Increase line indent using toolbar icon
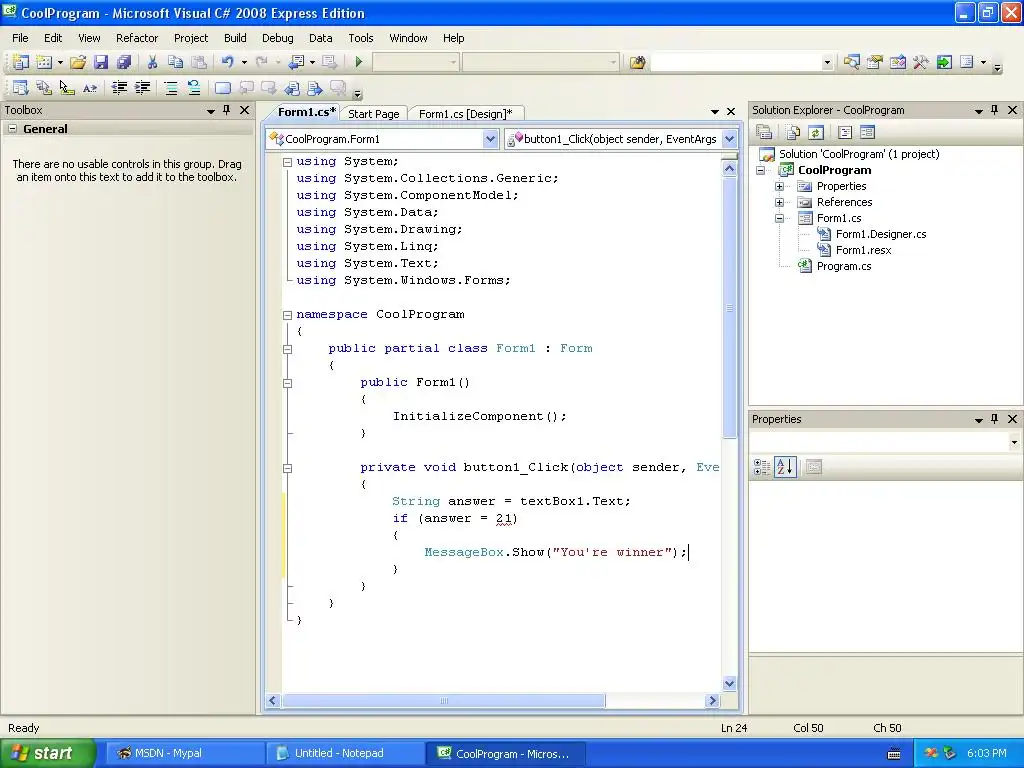This screenshot has width=1024, height=768. pyautogui.click(x=142, y=88)
